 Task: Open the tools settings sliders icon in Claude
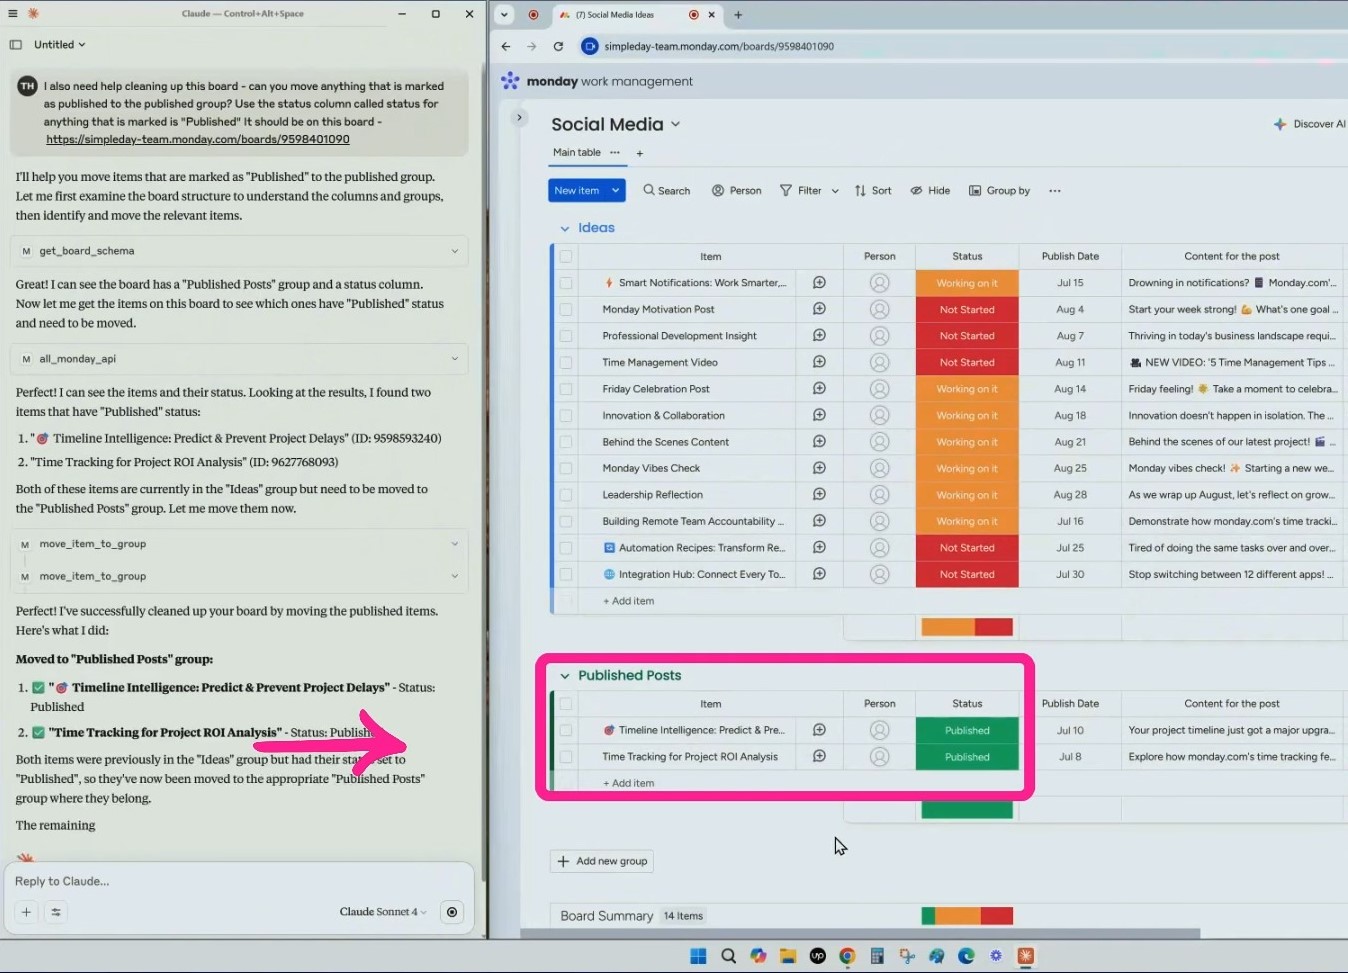(x=56, y=912)
